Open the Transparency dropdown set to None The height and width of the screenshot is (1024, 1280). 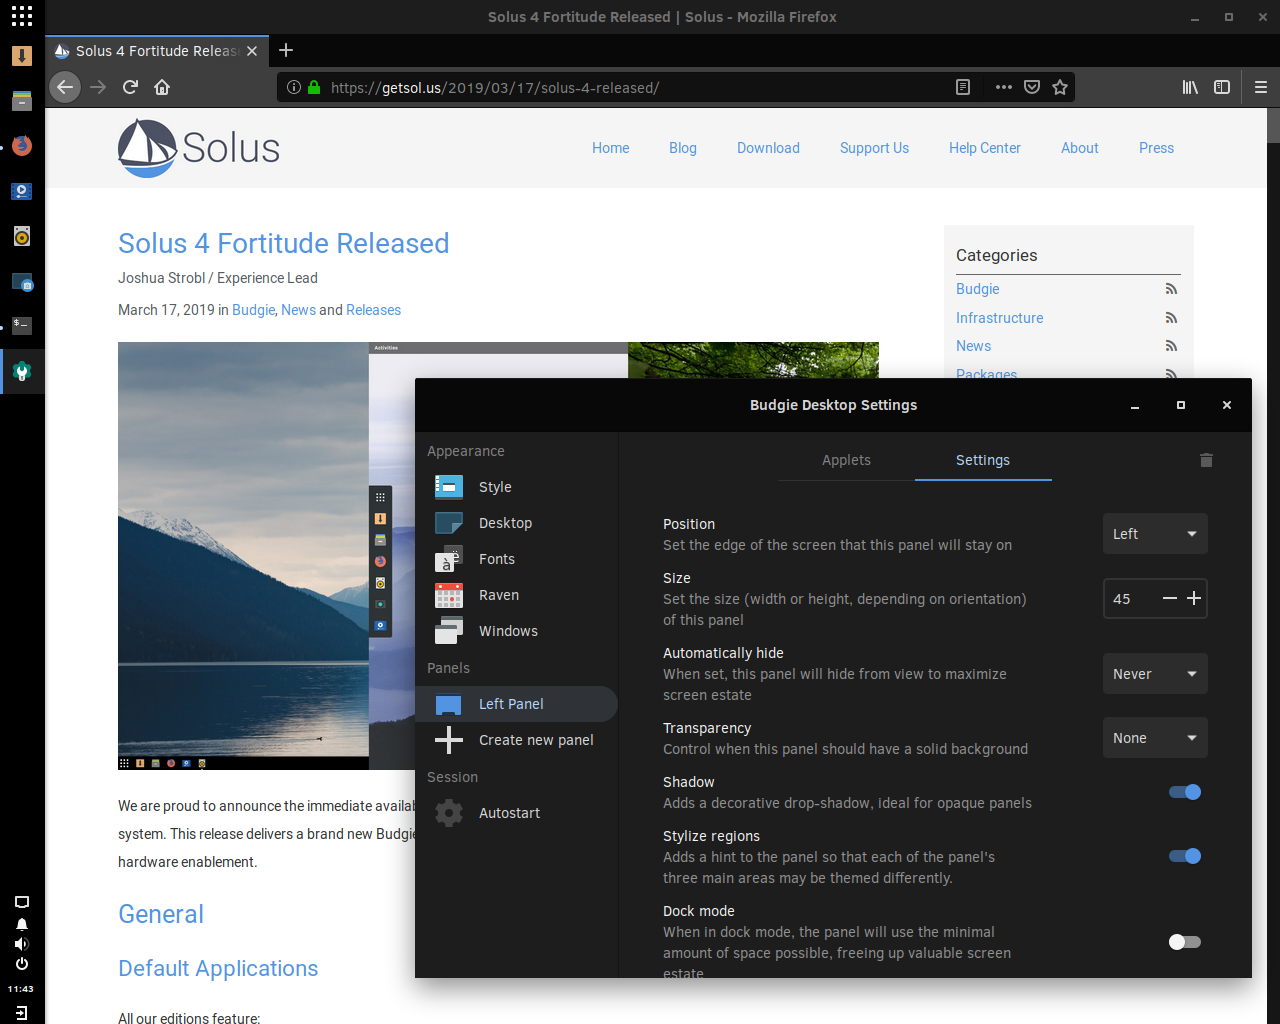pyautogui.click(x=1155, y=738)
